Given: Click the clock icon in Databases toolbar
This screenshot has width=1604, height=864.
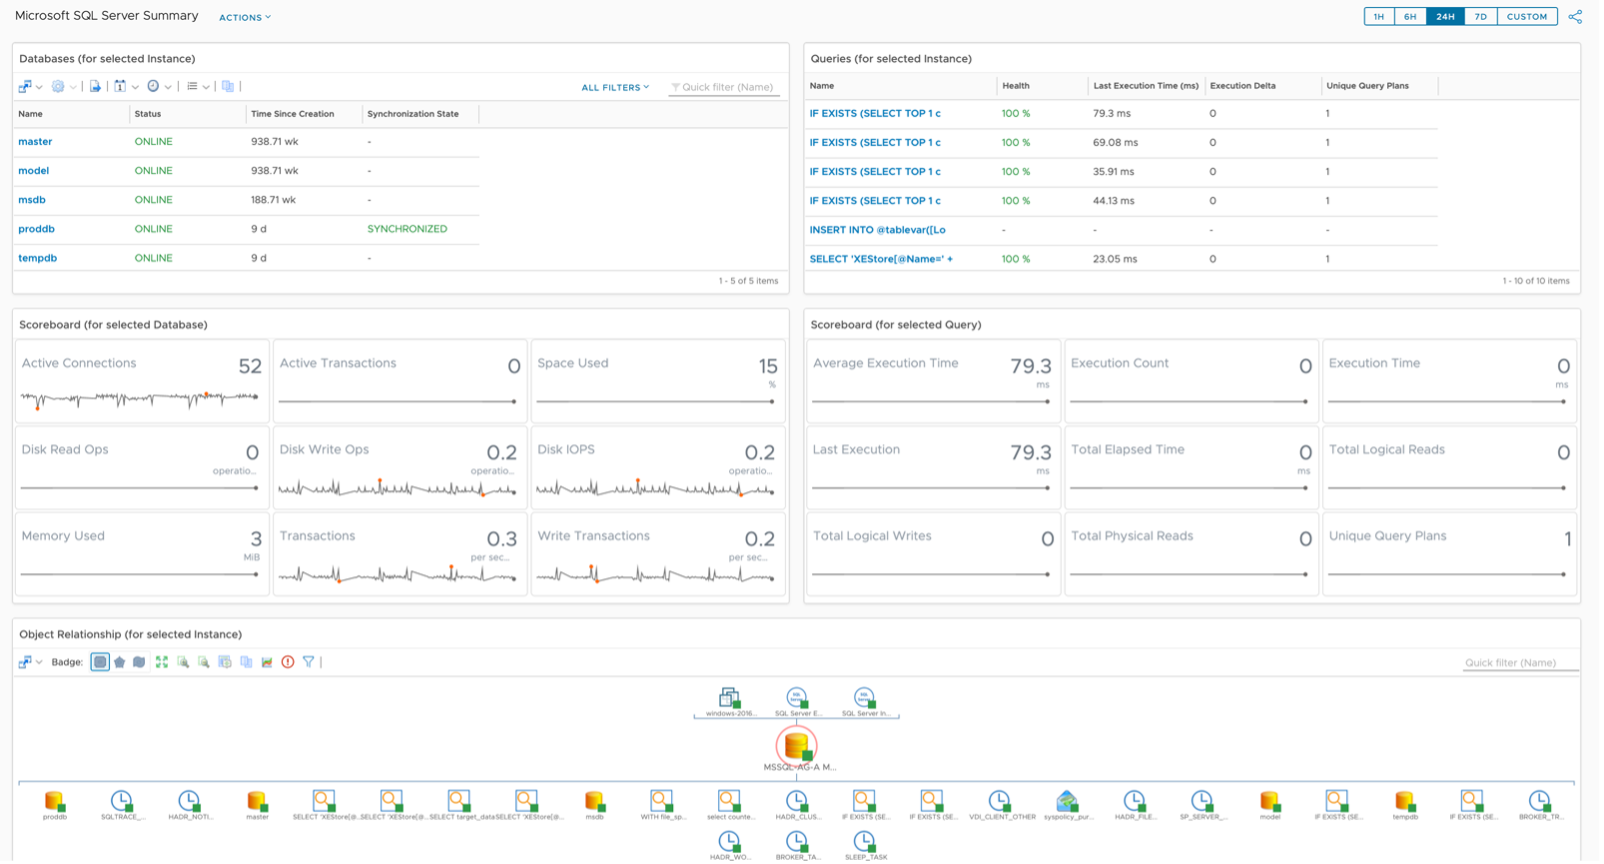Looking at the screenshot, I should [153, 87].
